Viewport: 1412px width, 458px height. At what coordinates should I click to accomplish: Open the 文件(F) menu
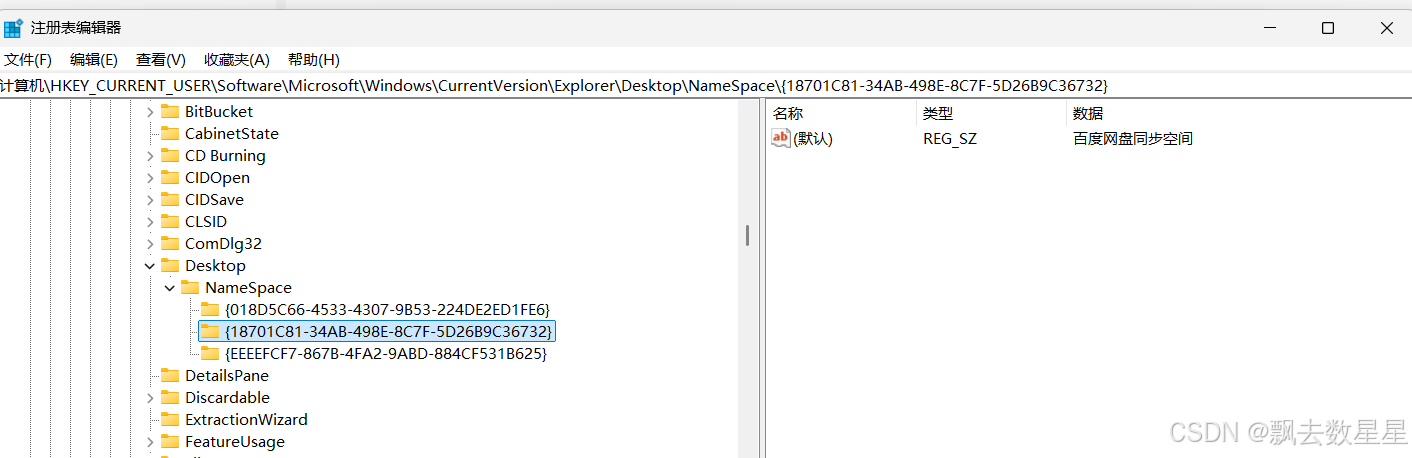[x=28, y=60]
